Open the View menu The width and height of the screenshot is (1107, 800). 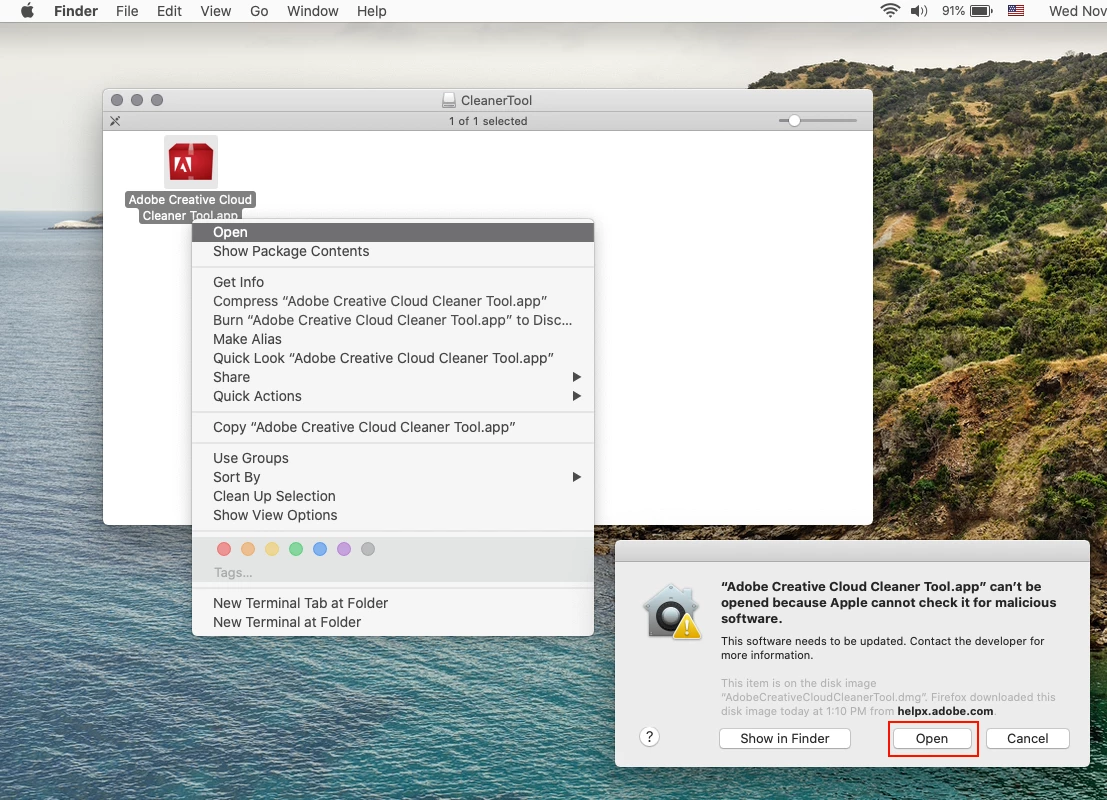click(215, 11)
